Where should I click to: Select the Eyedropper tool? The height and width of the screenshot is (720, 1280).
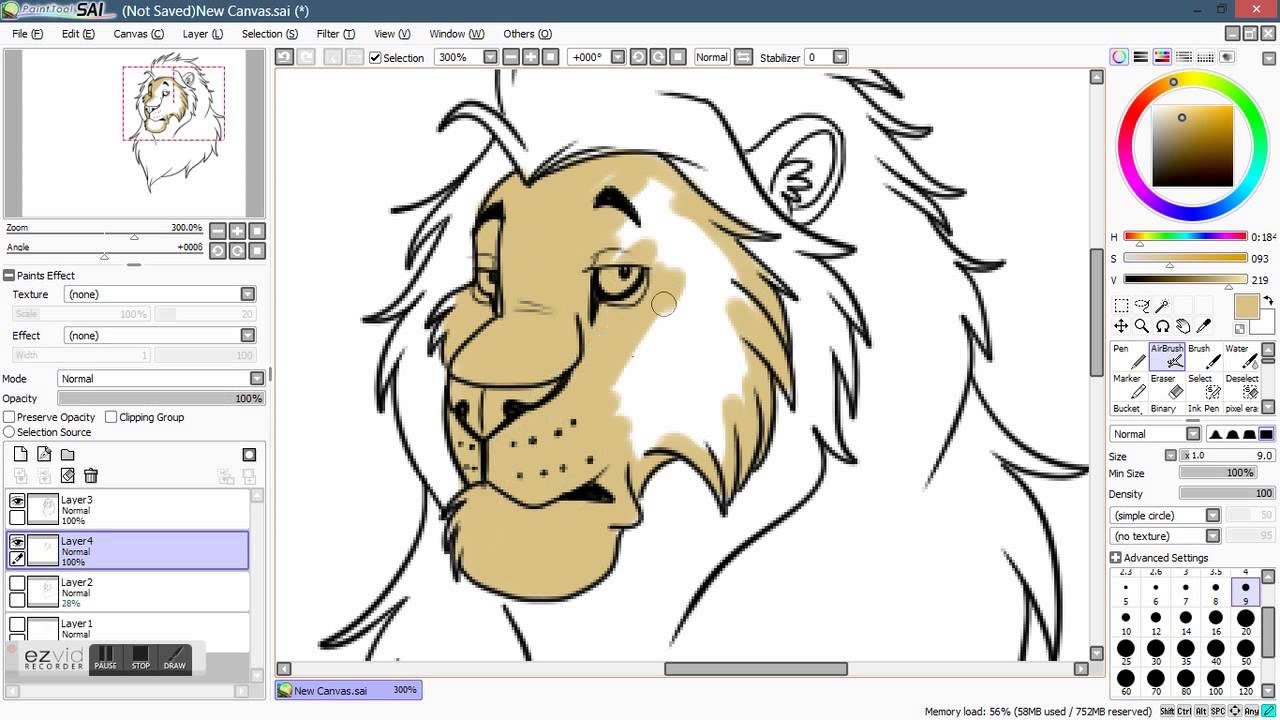click(x=1203, y=326)
